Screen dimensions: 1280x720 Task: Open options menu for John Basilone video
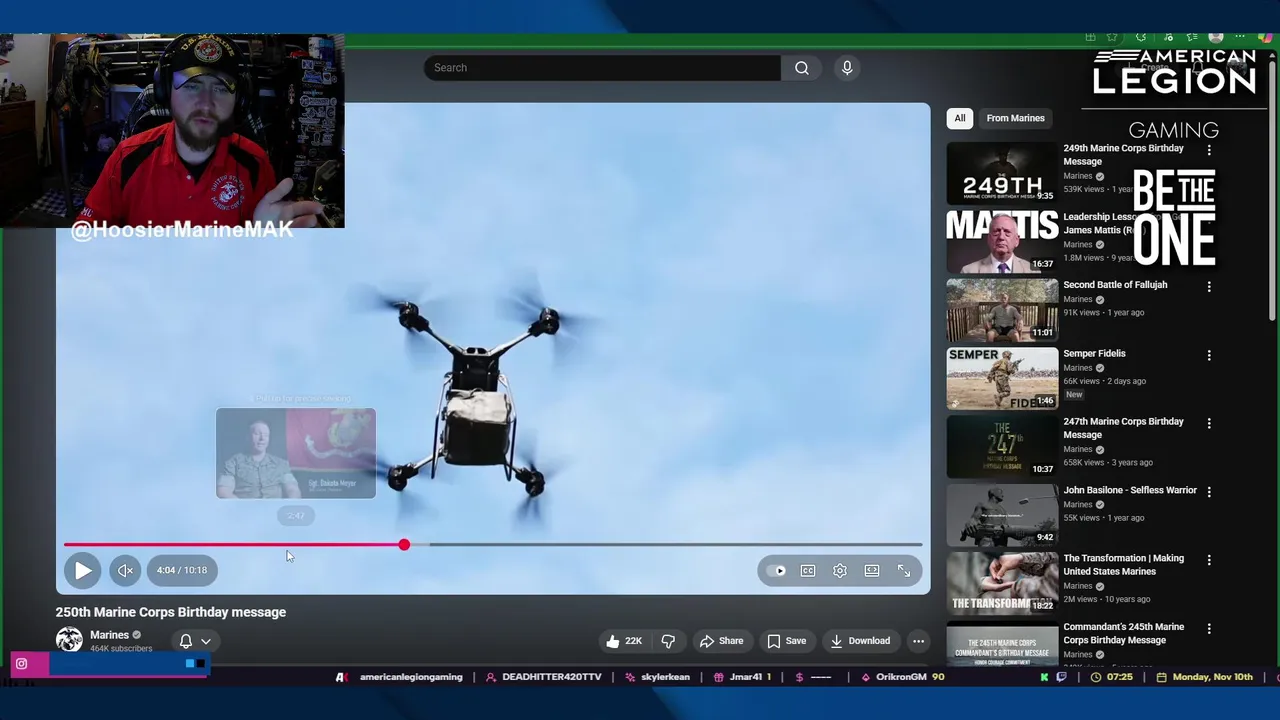(1209, 492)
